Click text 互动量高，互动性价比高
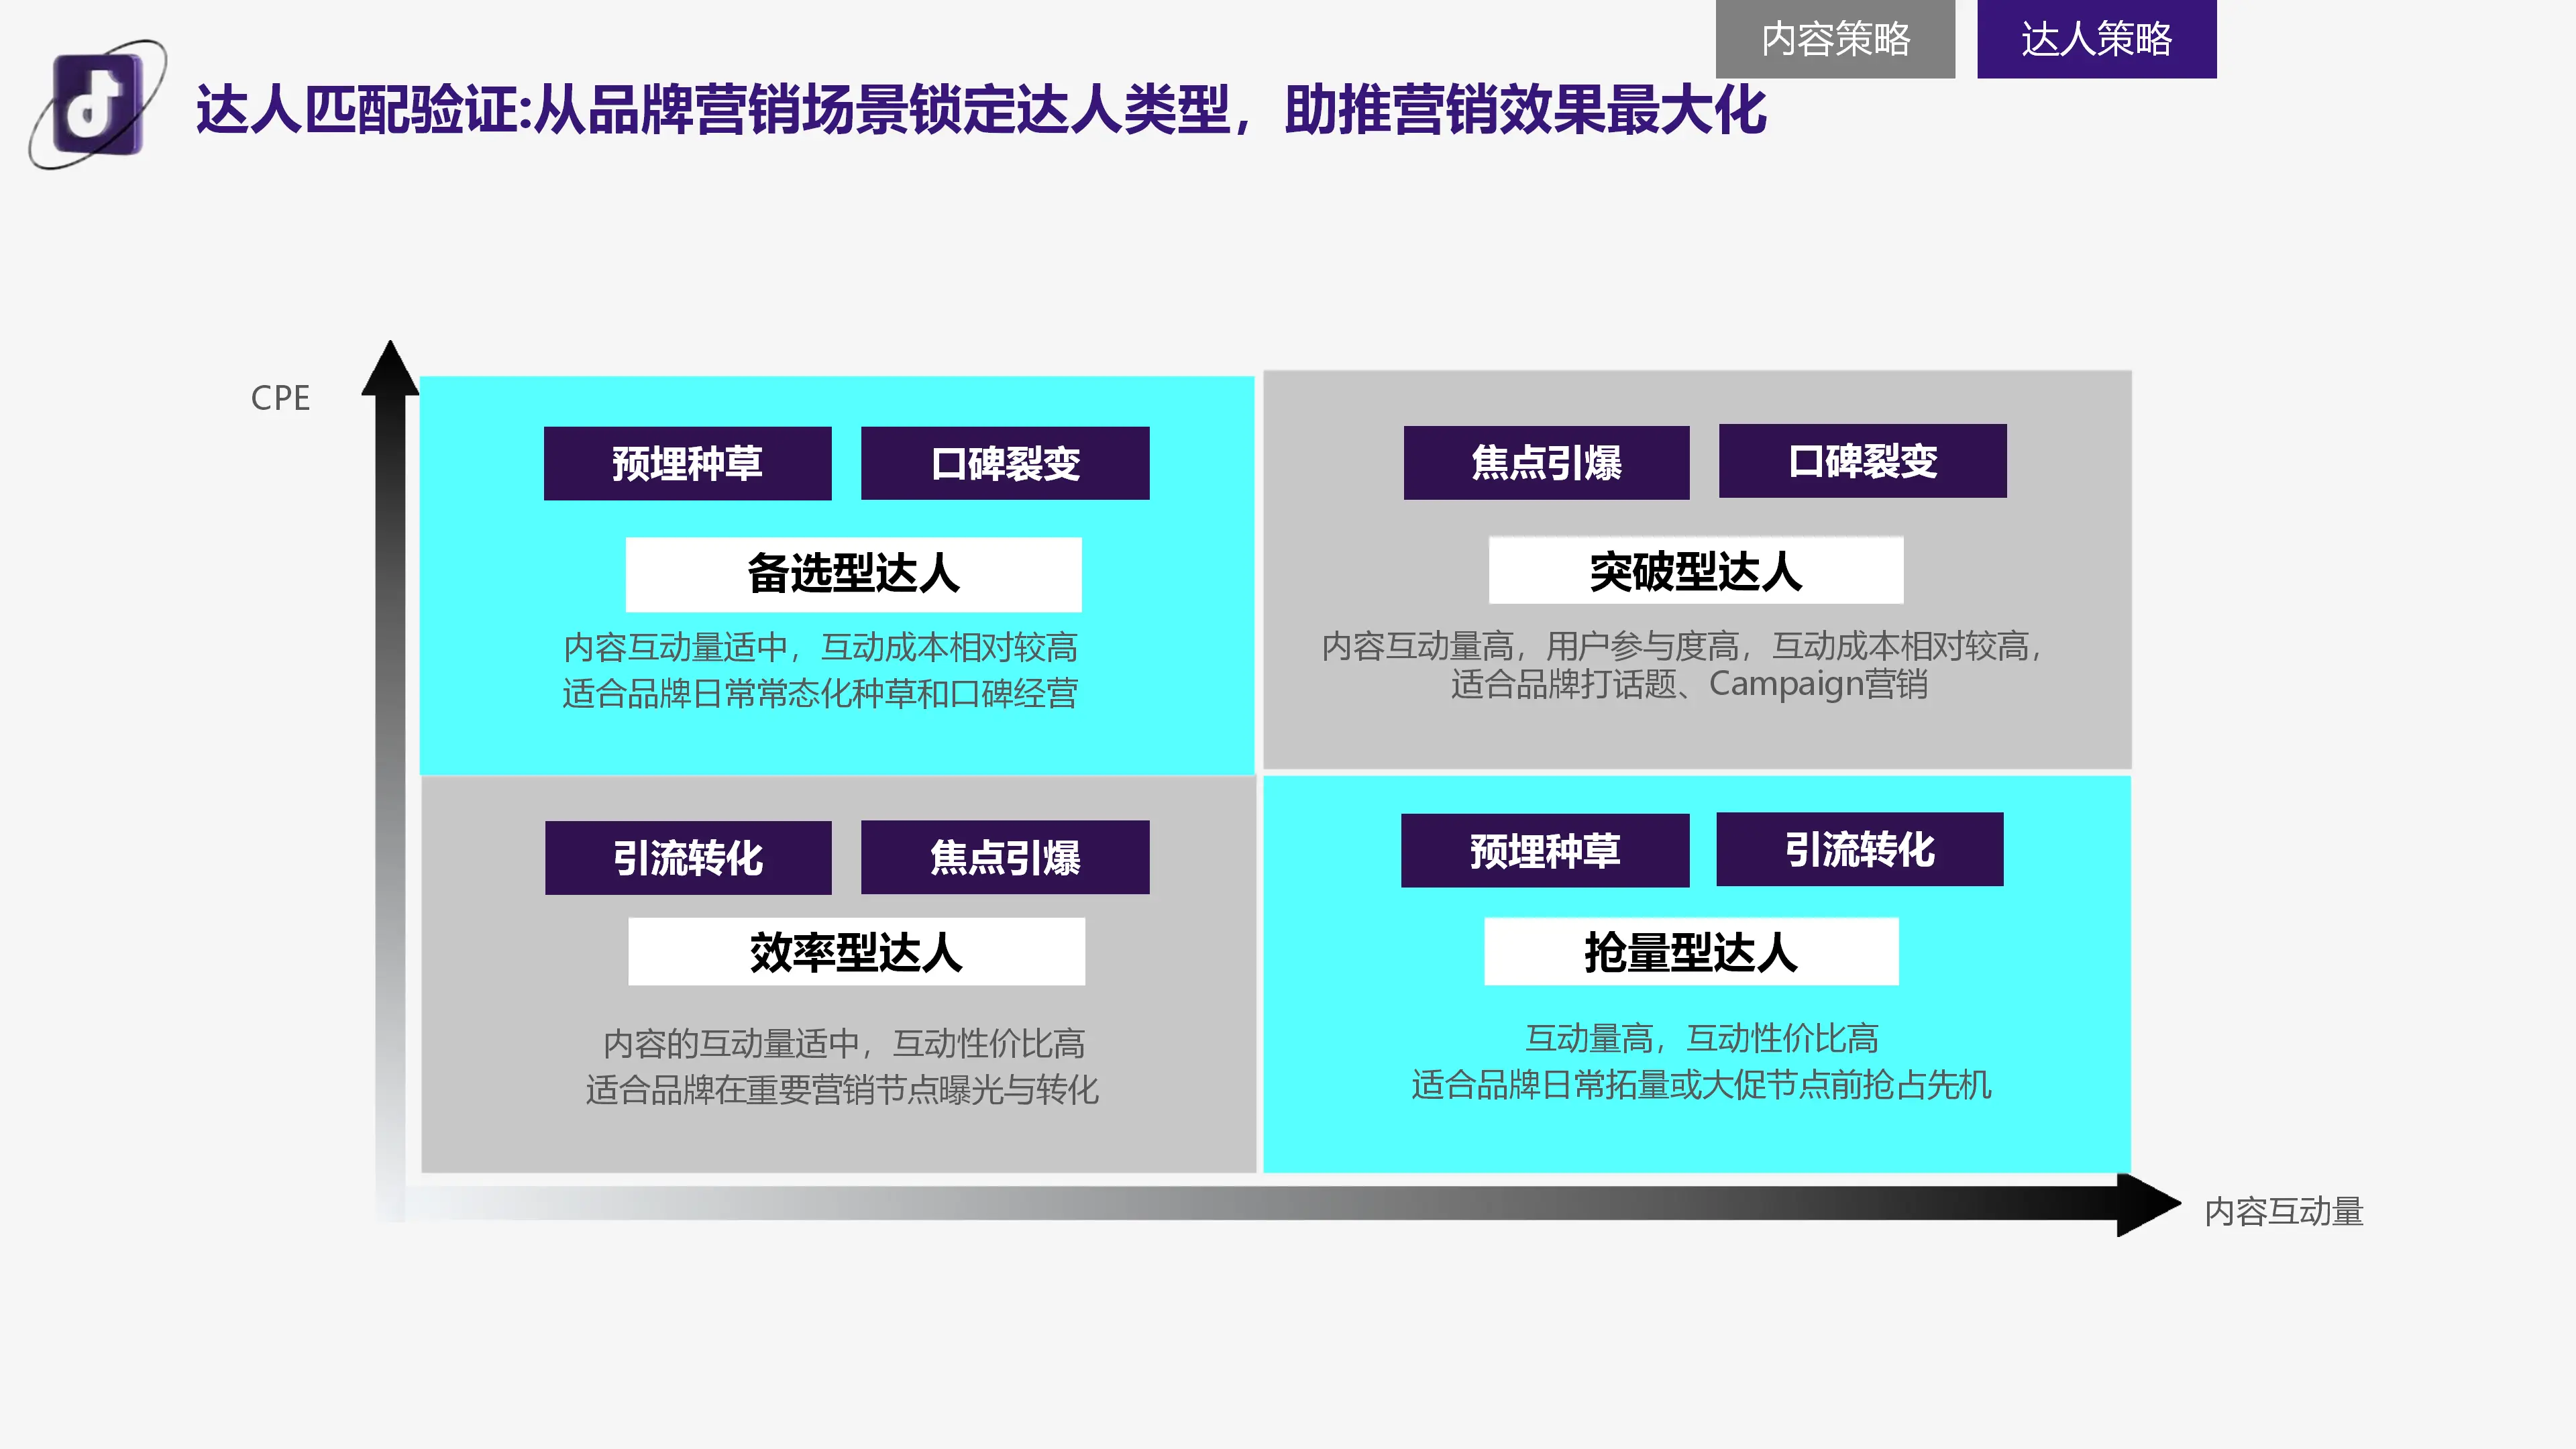The height and width of the screenshot is (1449, 2576). [x=1702, y=1038]
